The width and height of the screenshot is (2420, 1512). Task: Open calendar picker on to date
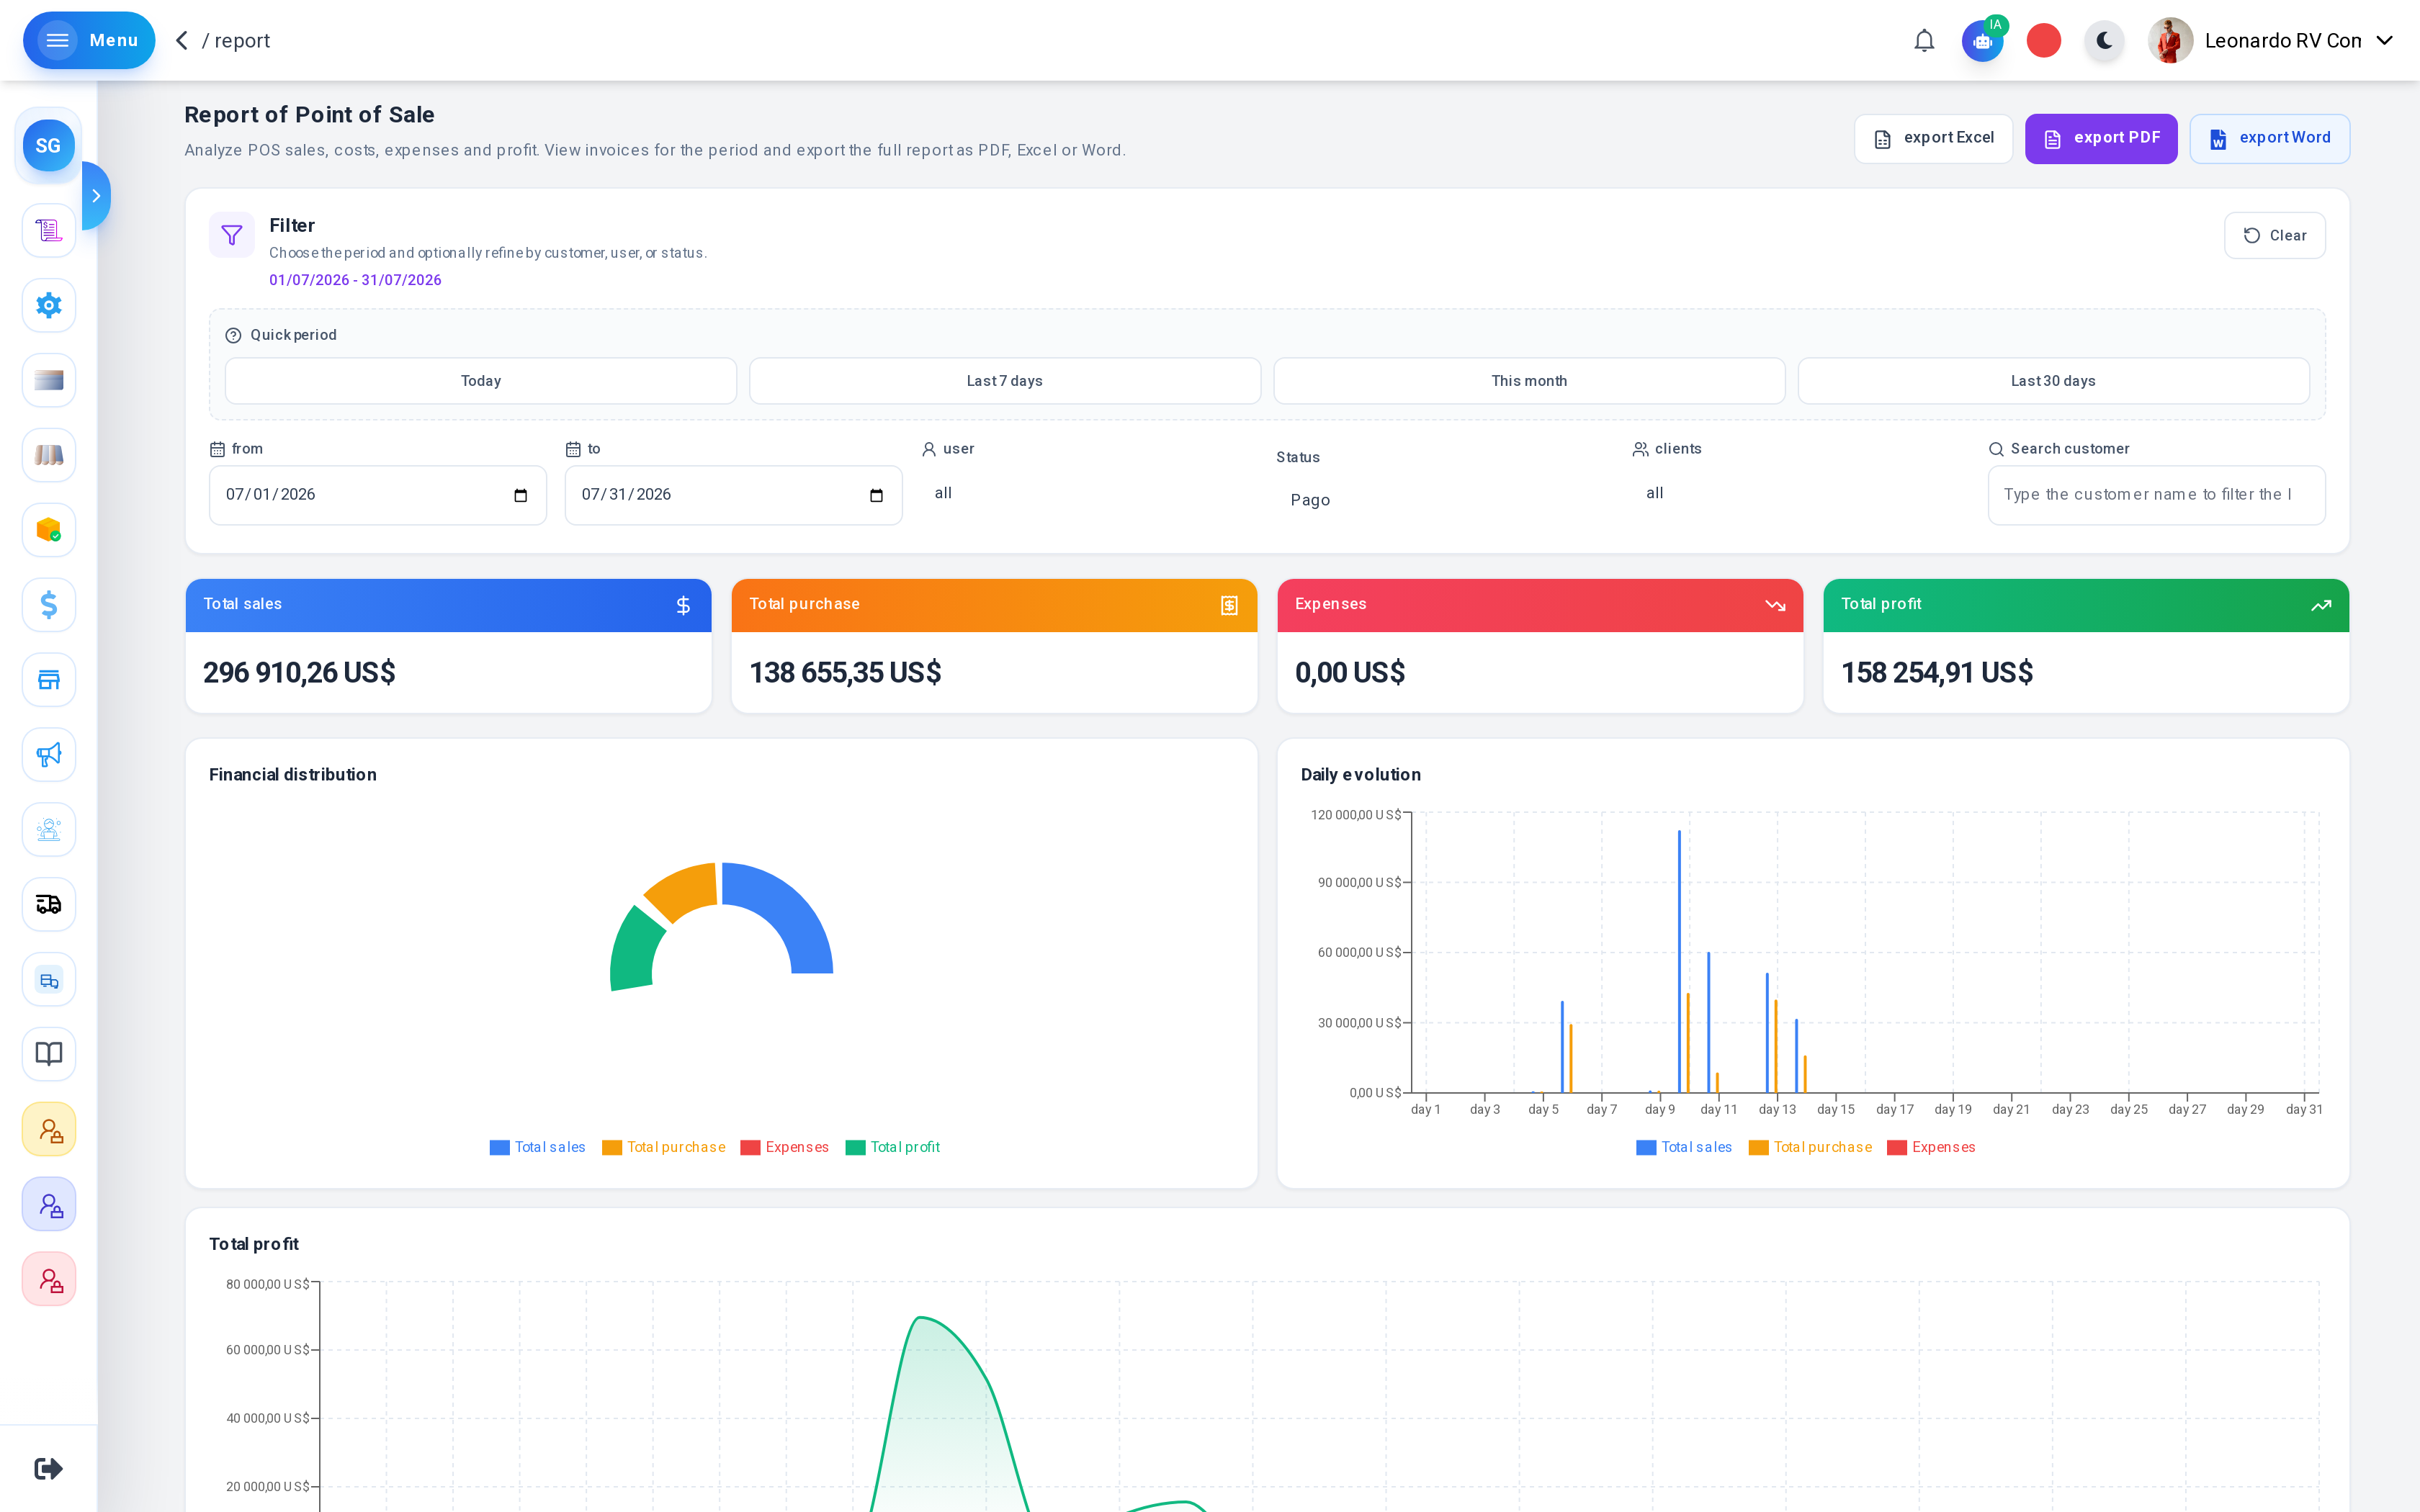(x=876, y=495)
